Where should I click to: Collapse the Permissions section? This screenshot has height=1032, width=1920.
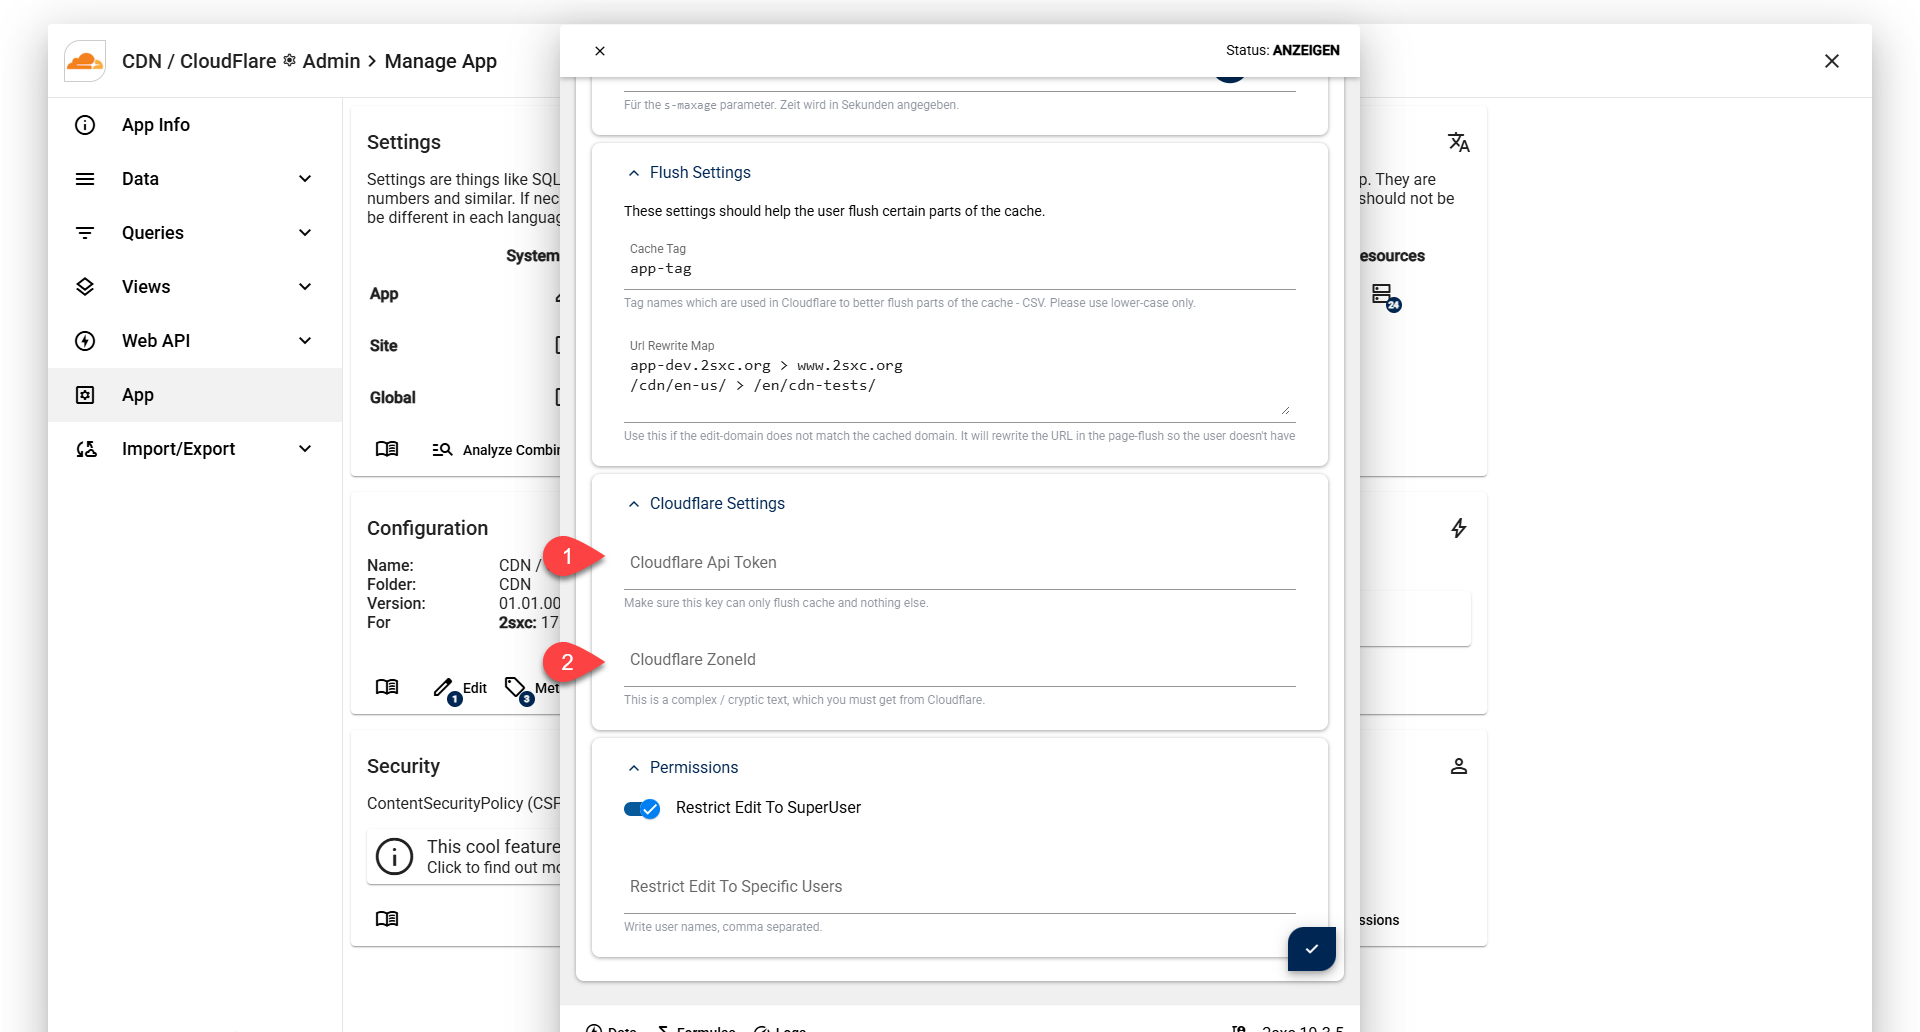pyautogui.click(x=634, y=768)
